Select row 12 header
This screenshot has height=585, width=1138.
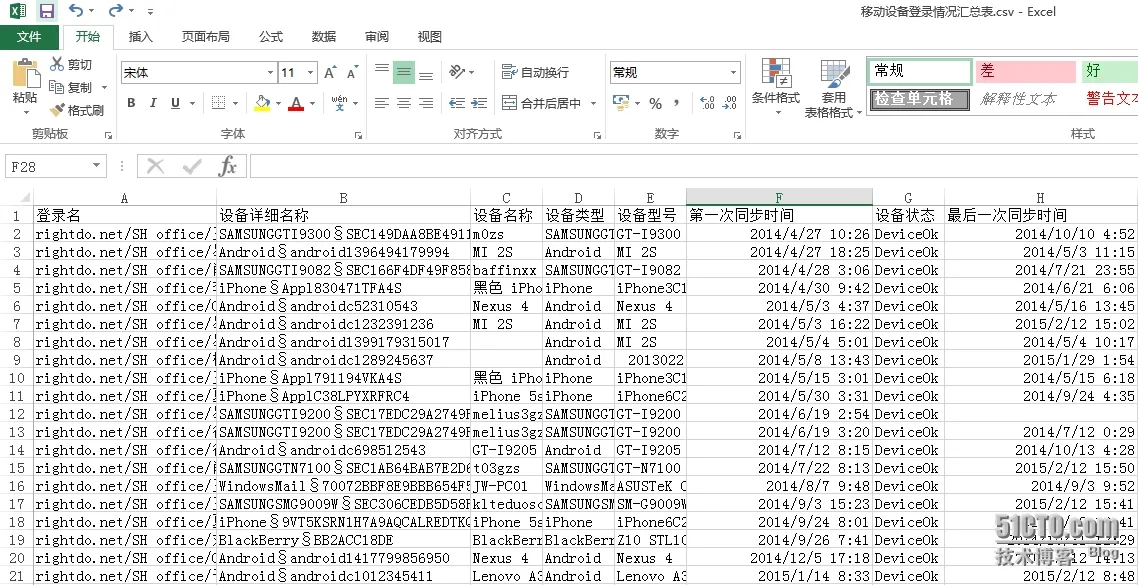click(x=17, y=414)
